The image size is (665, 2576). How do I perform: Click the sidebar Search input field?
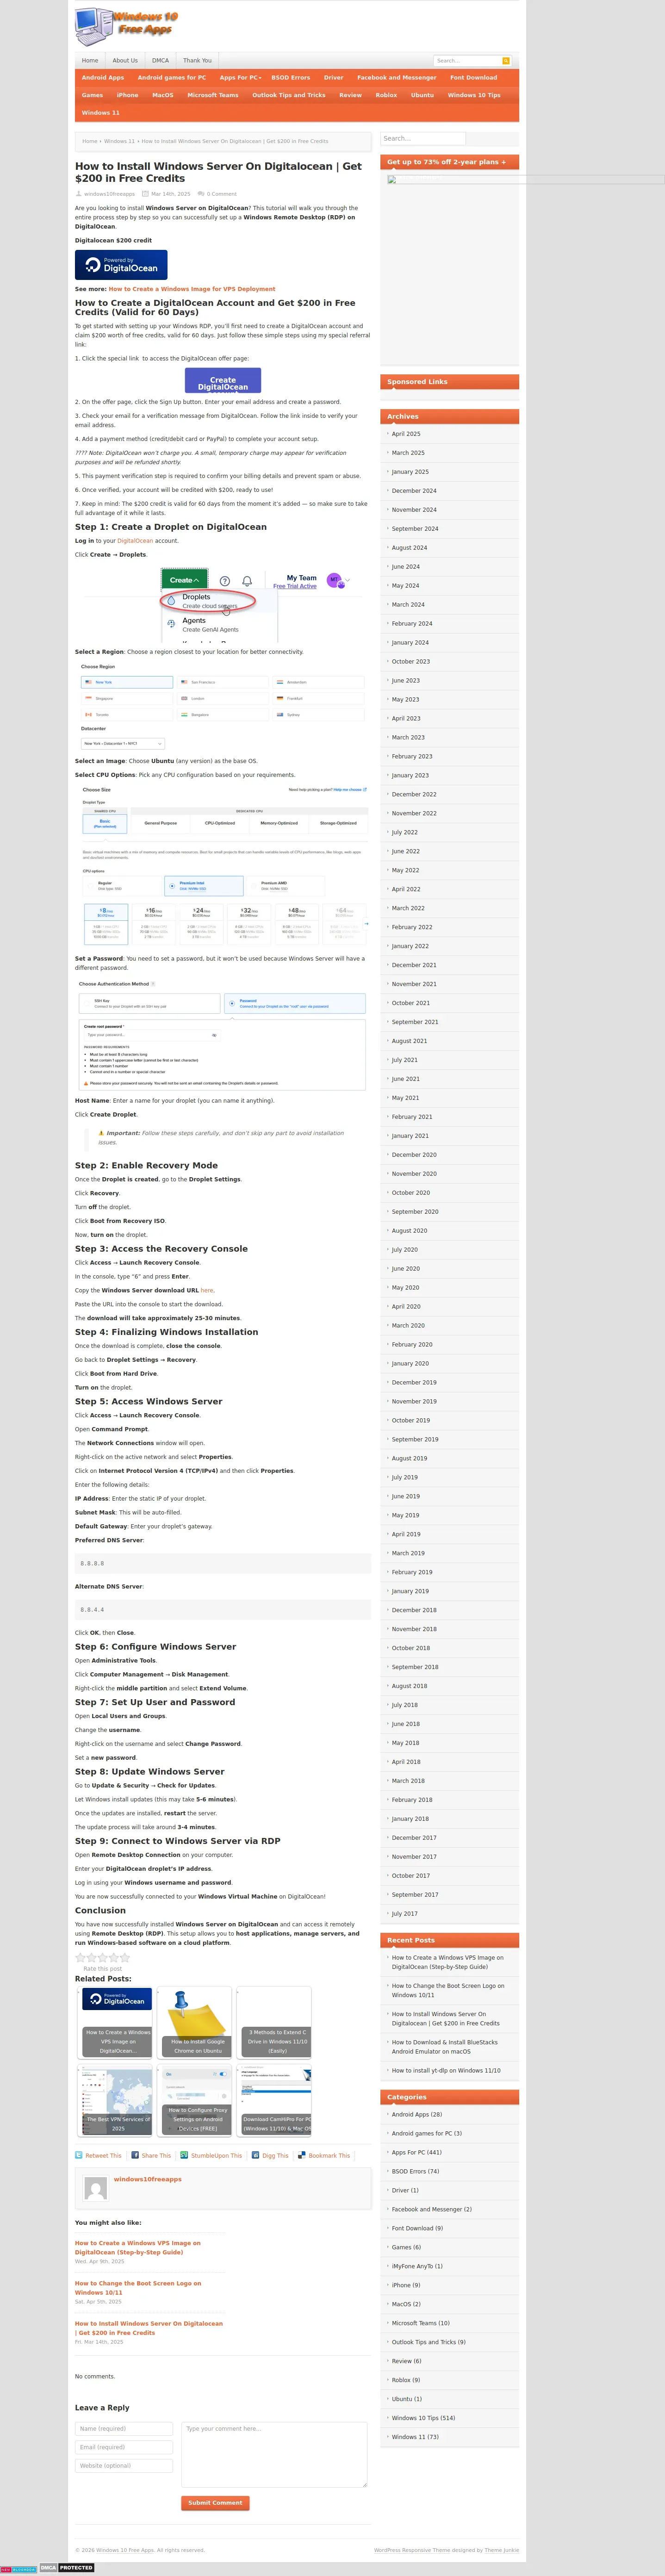click(423, 139)
